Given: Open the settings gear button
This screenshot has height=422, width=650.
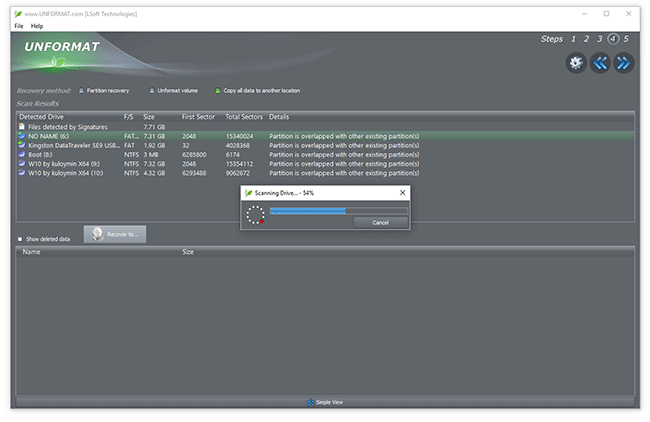Looking at the screenshot, I should [x=576, y=63].
